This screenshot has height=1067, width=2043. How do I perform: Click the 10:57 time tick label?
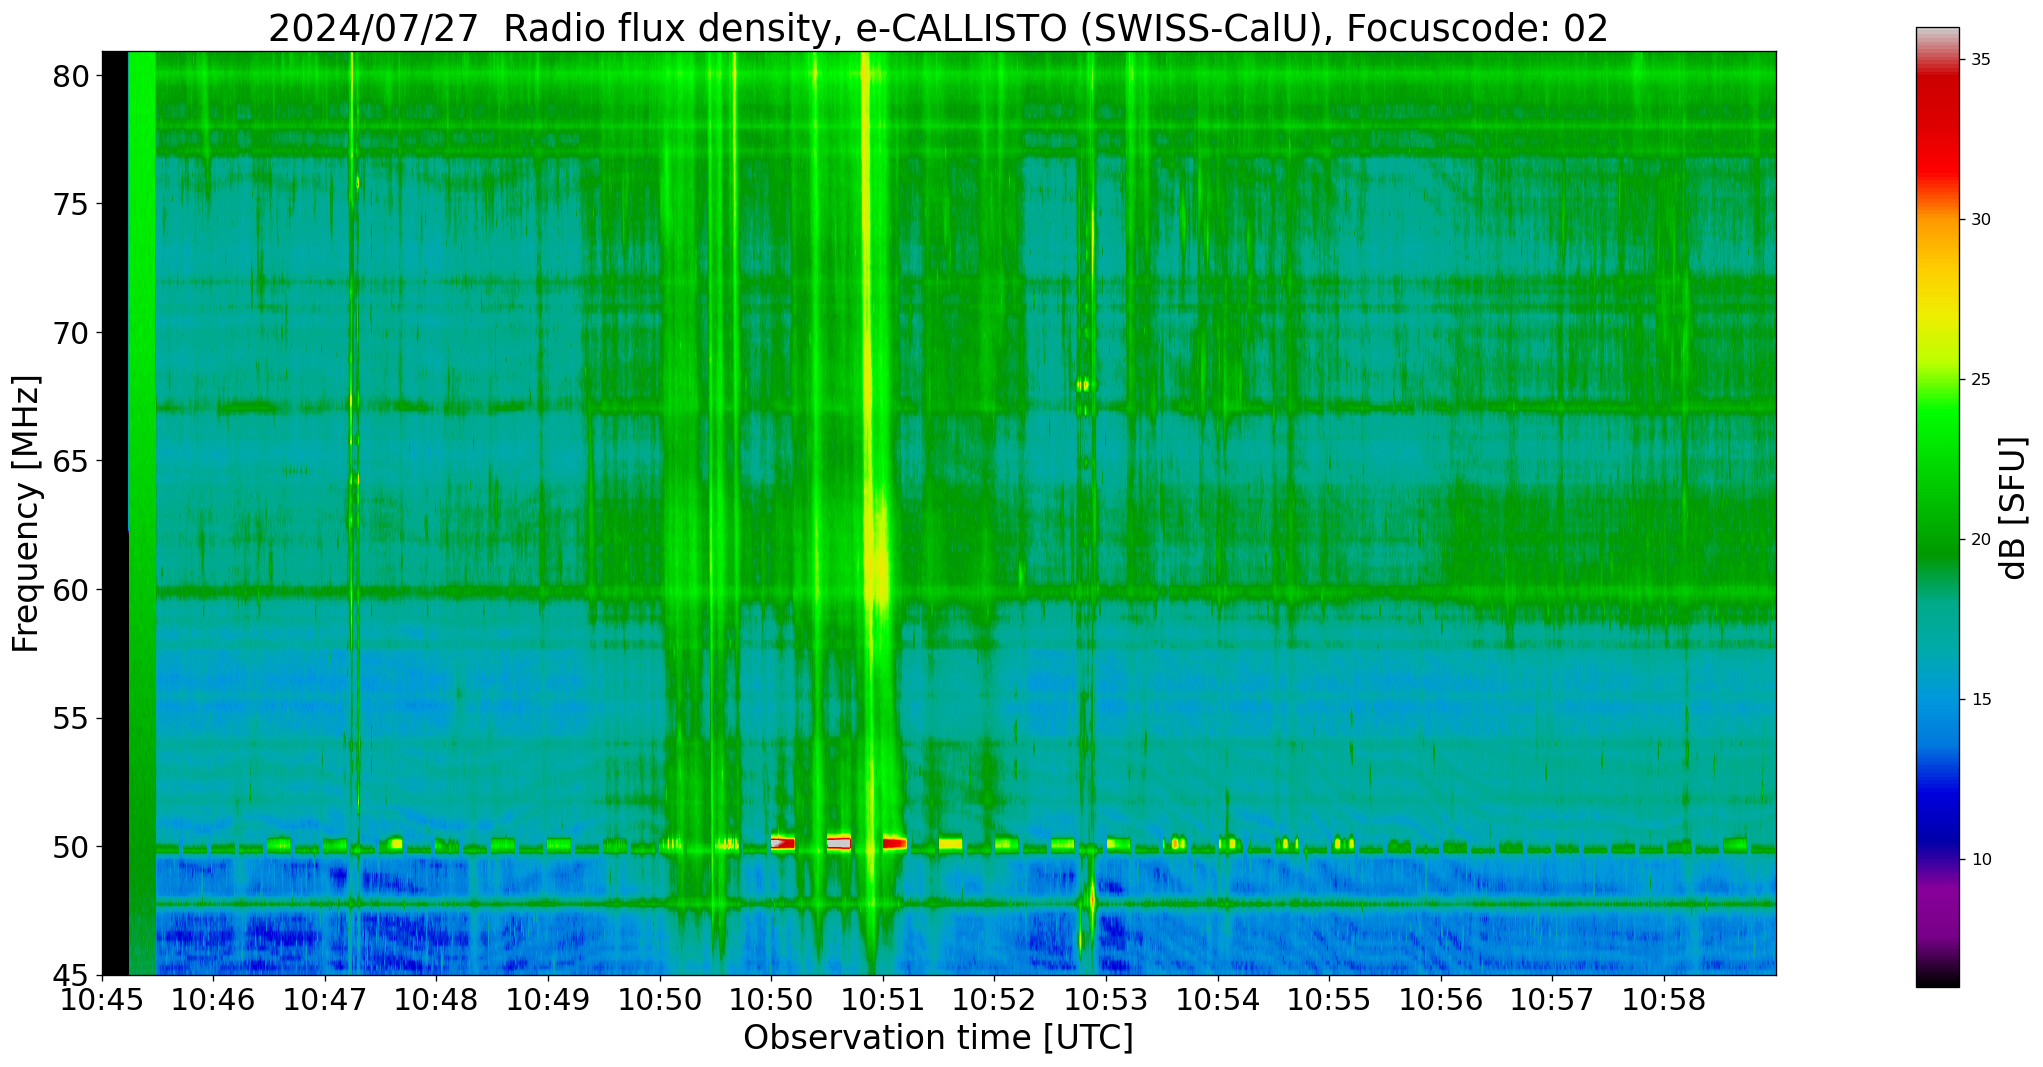pyautogui.click(x=1553, y=1000)
